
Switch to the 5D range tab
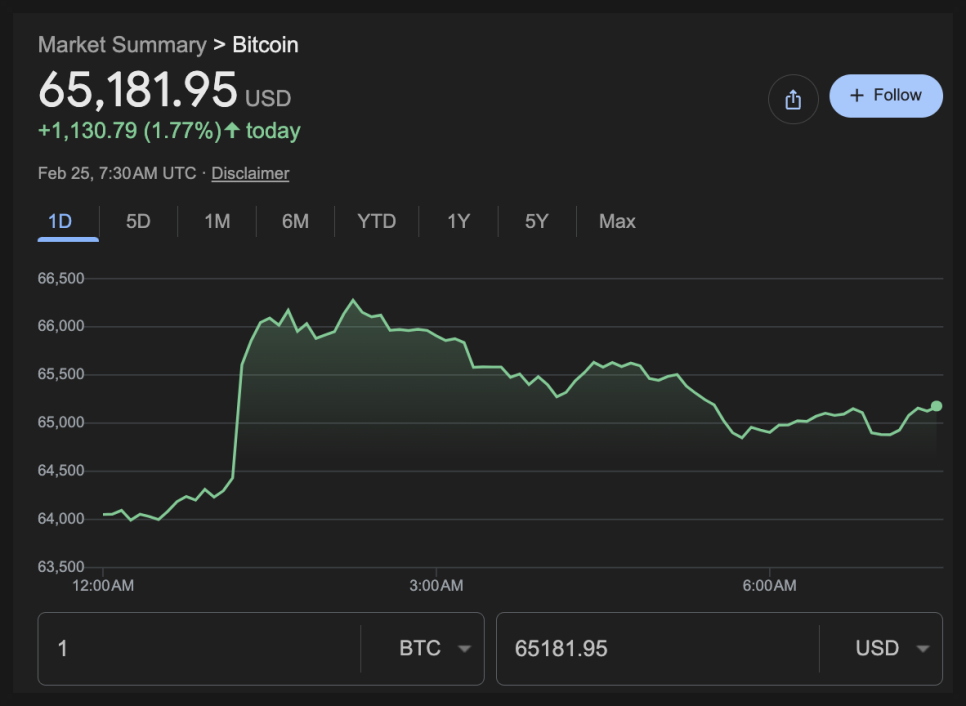pos(138,221)
